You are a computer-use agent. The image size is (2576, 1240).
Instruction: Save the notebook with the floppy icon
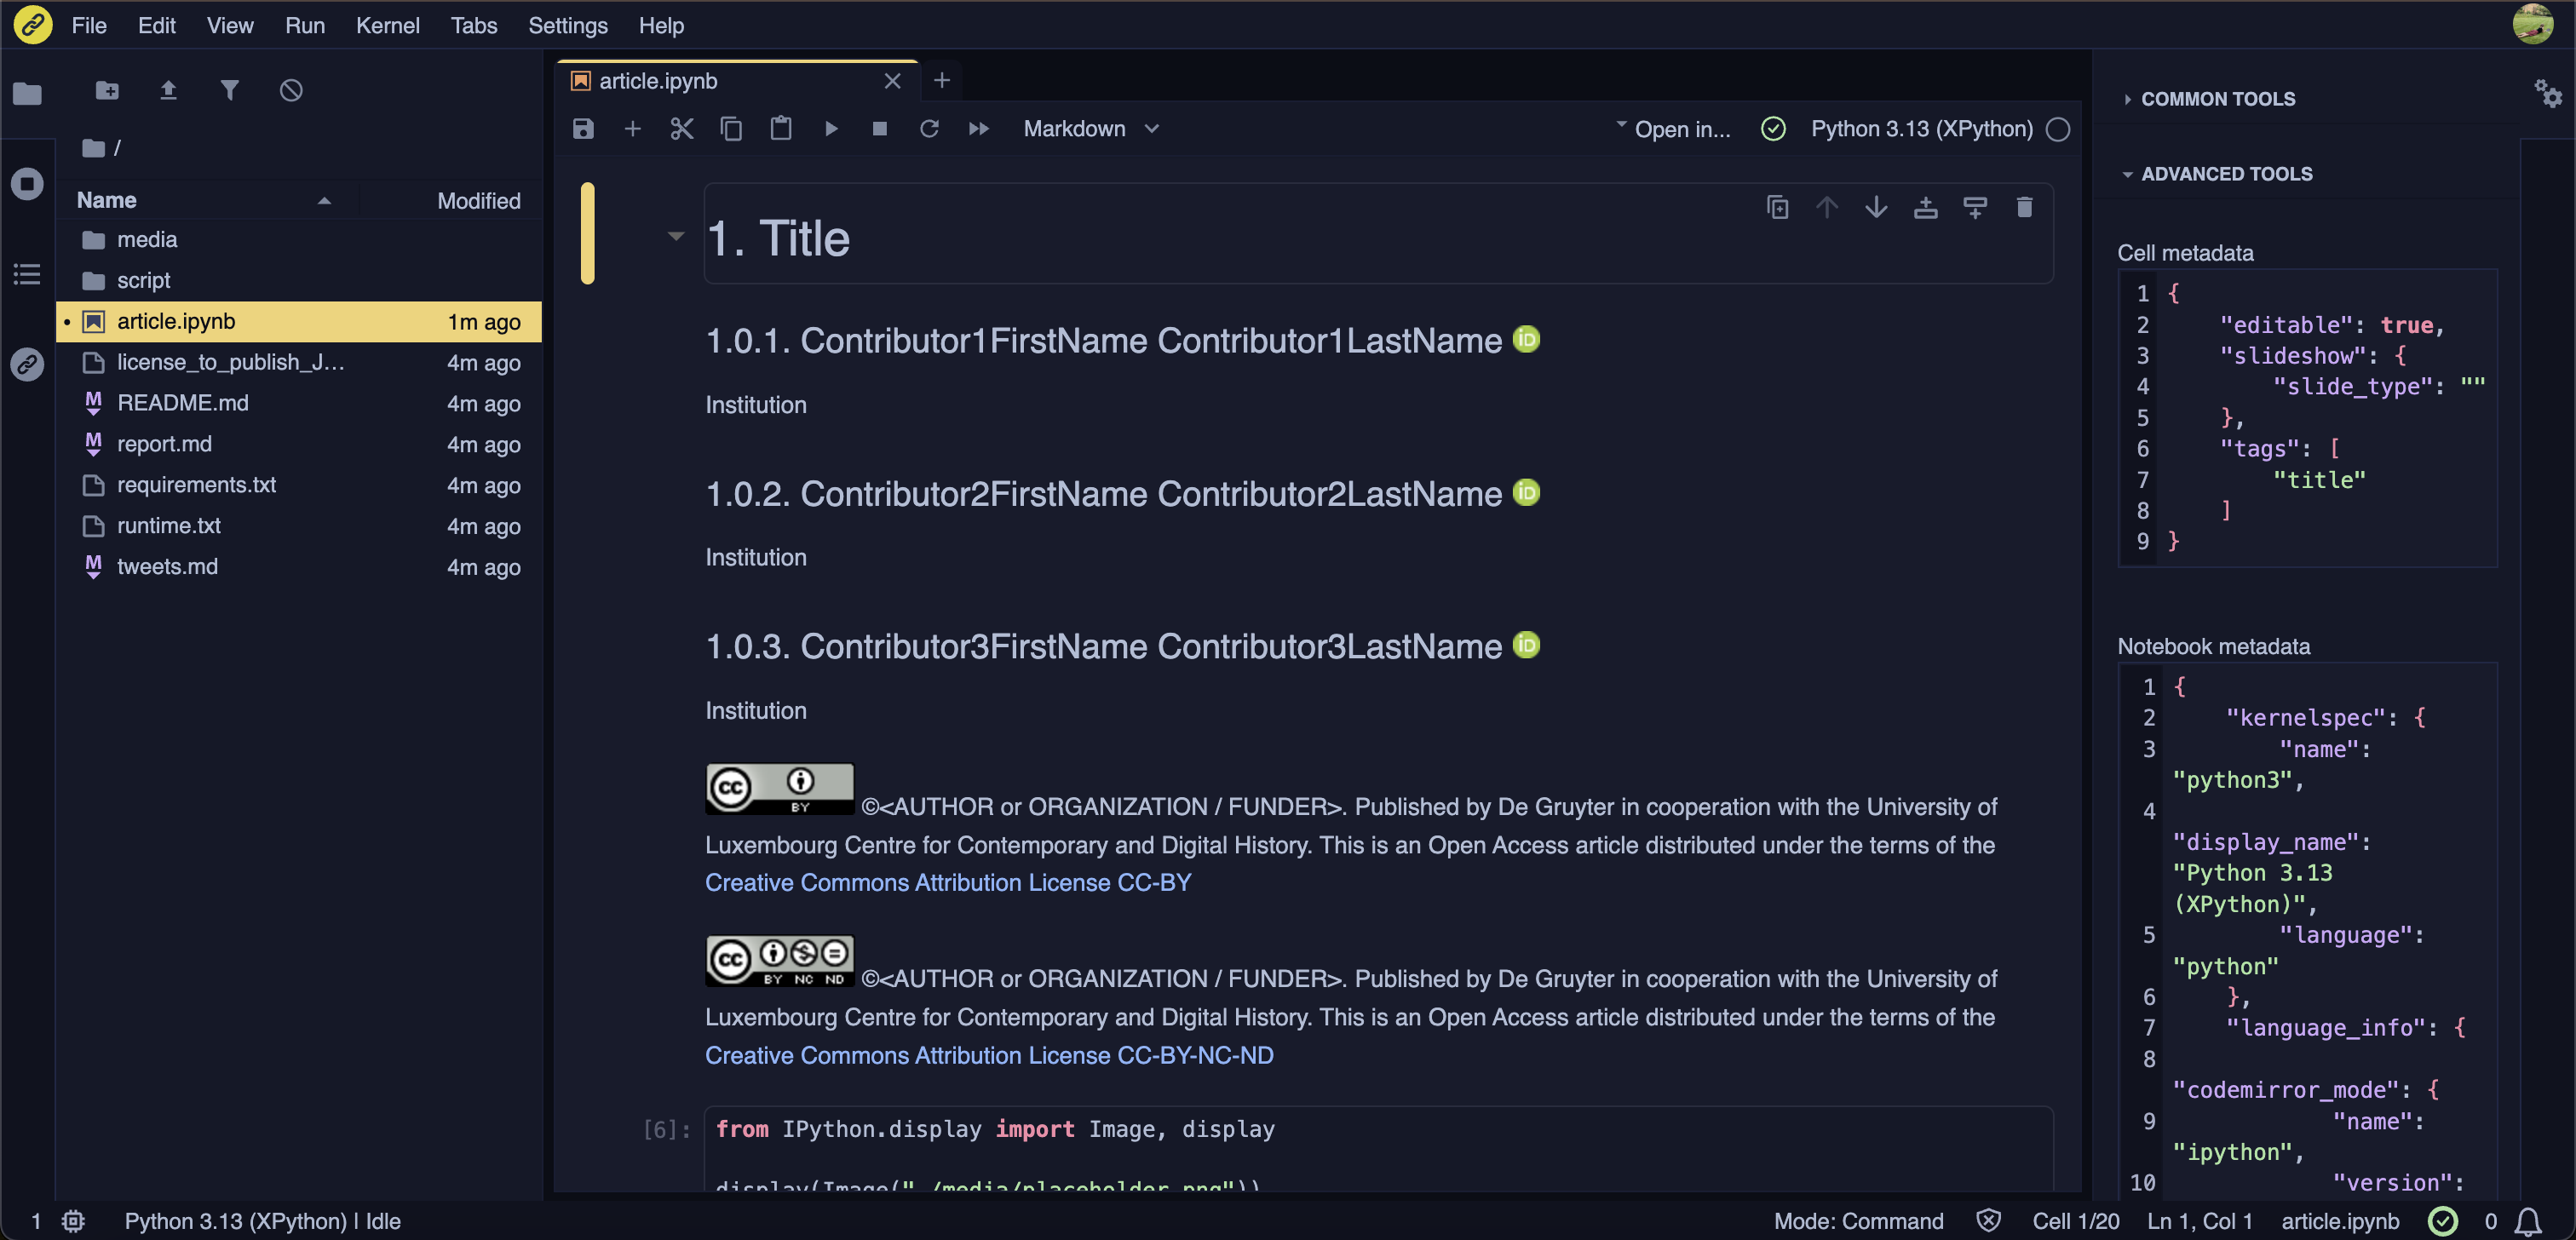583,129
